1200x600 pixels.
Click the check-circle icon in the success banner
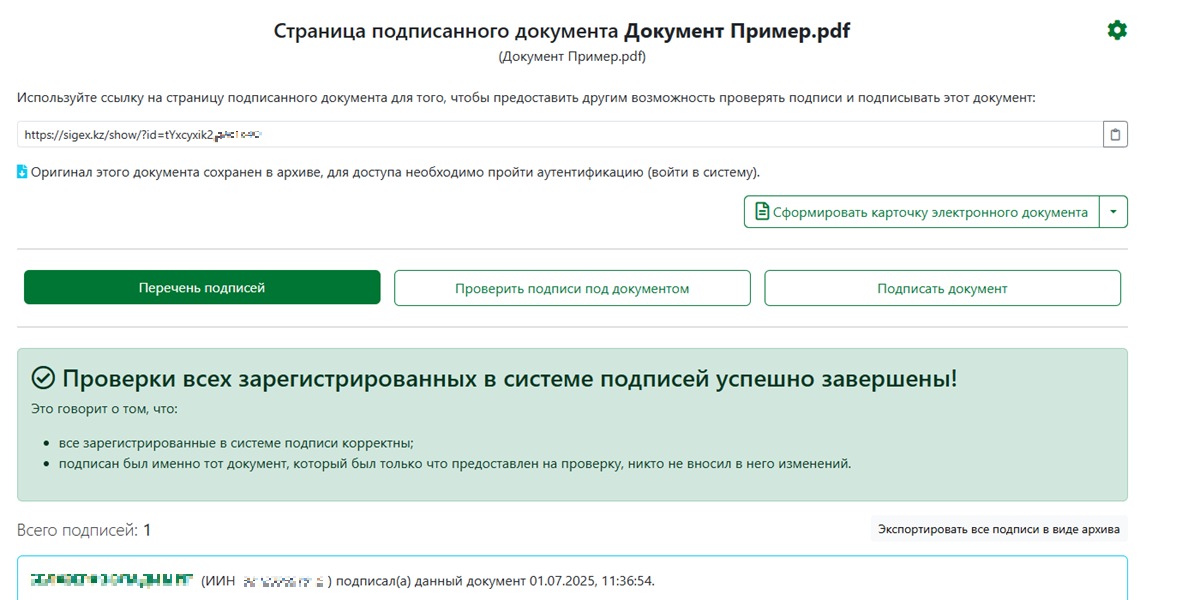(43, 378)
